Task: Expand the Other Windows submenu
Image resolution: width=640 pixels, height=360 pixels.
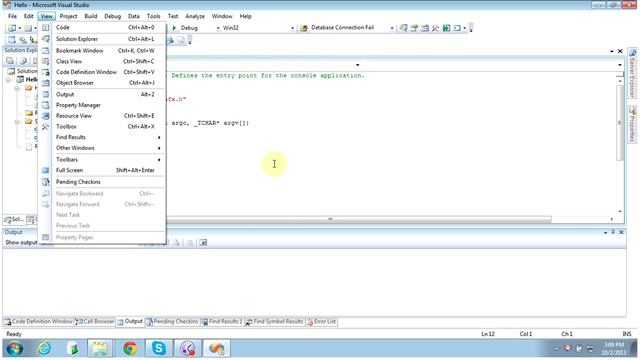Action: coord(102,148)
